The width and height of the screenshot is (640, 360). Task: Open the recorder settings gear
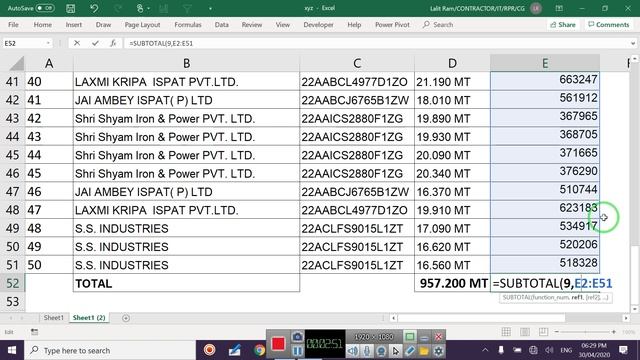click(x=438, y=351)
